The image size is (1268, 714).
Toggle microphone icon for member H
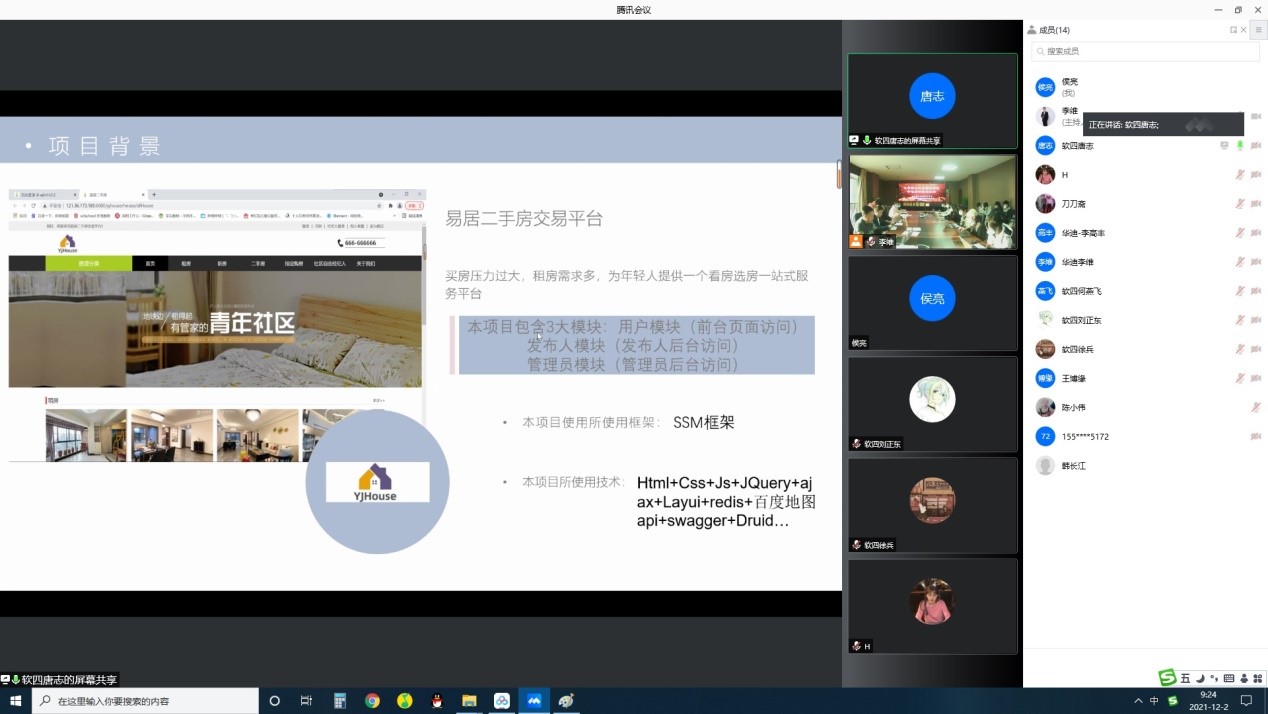(x=1240, y=175)
